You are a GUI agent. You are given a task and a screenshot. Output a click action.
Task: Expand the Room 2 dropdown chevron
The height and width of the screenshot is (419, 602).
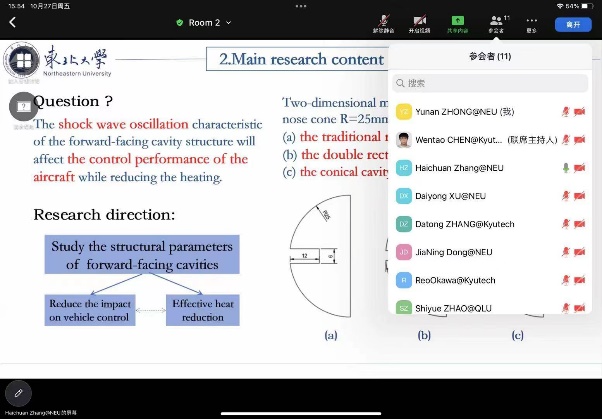(228, 23)
